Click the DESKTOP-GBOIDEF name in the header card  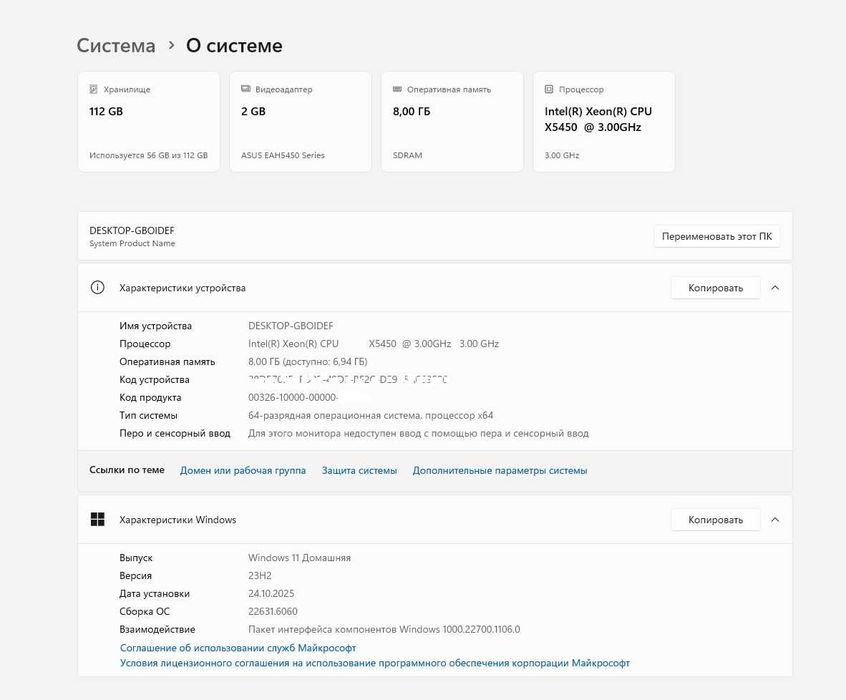click(132, 230)
